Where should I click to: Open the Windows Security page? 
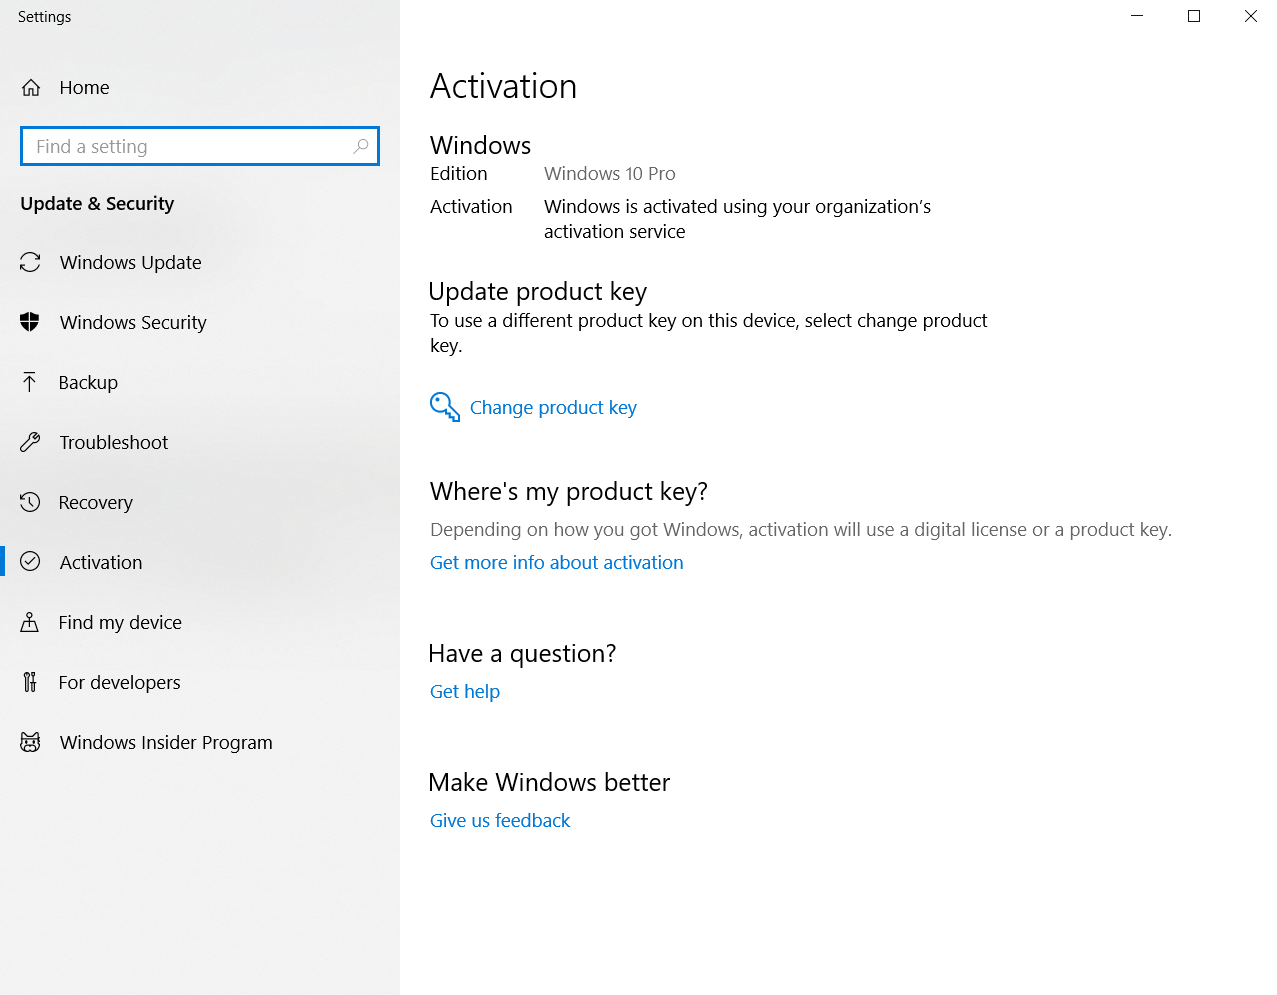click(200, 322)
